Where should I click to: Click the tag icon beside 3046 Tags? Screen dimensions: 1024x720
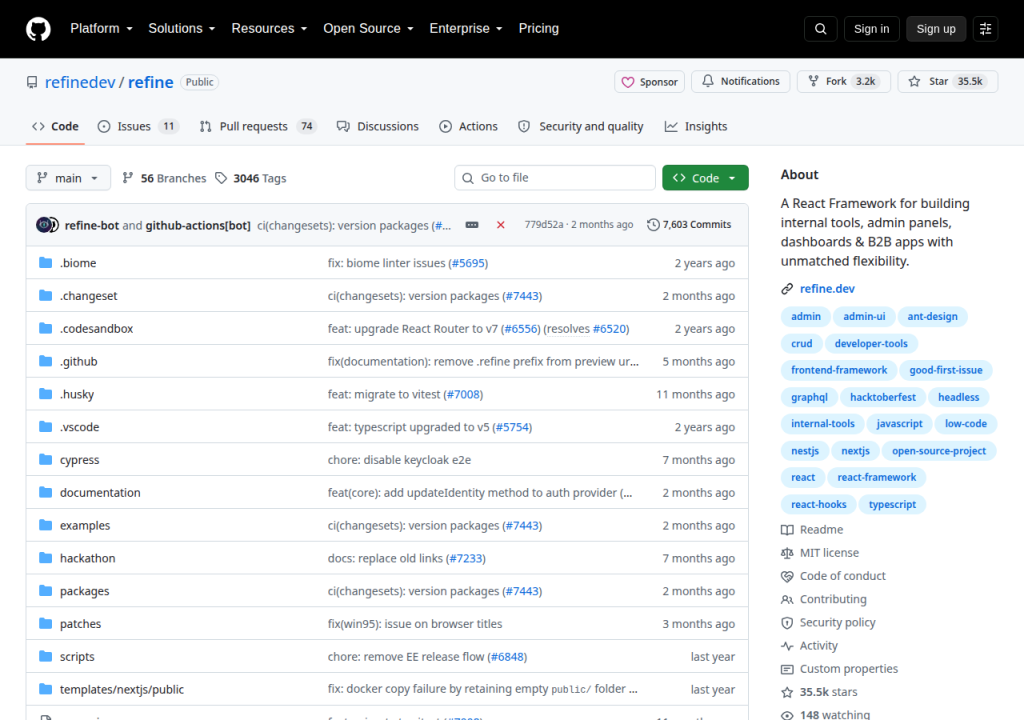(221, 178)
